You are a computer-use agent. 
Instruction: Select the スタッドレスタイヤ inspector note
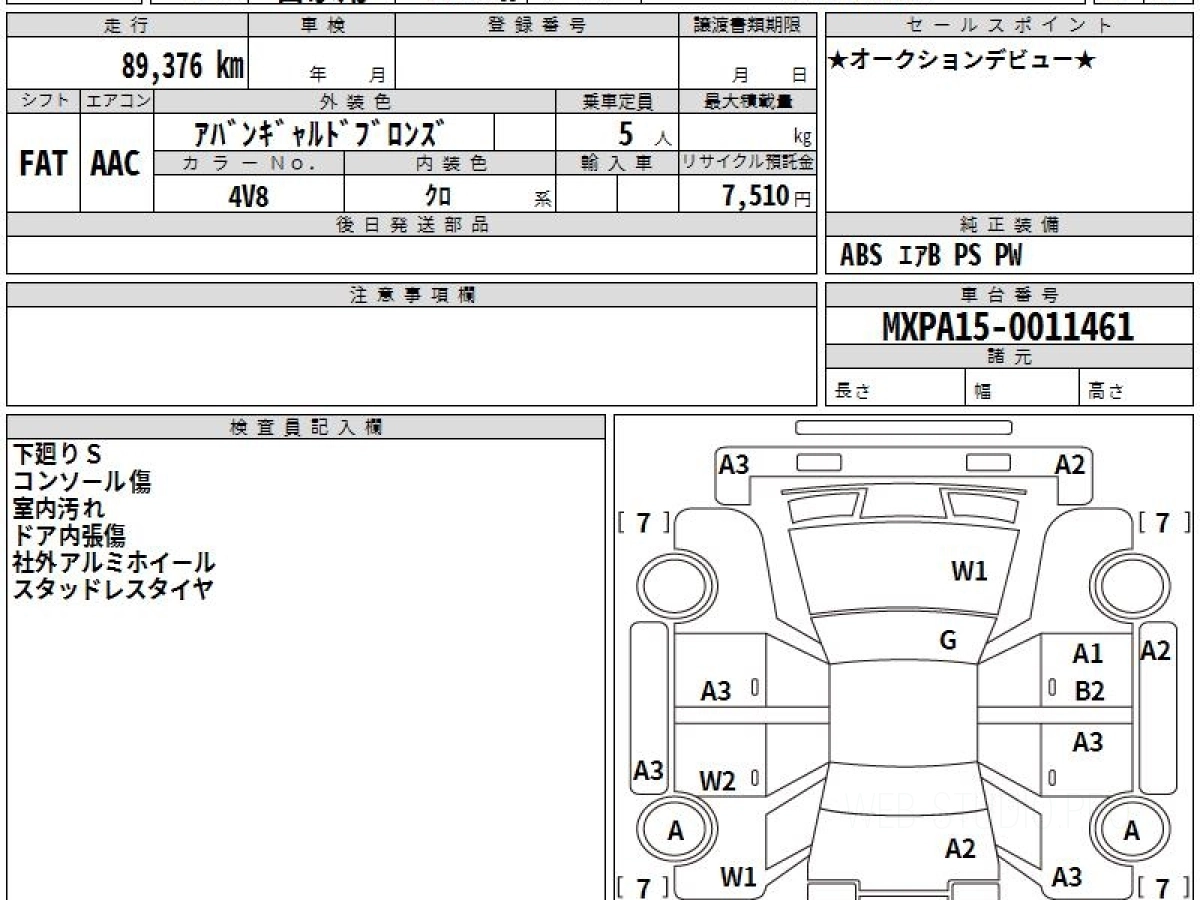113,589
